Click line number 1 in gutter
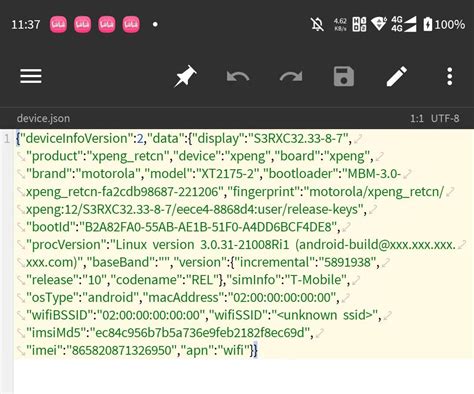Viewport: 474px width, 394px height. [7, 138]
